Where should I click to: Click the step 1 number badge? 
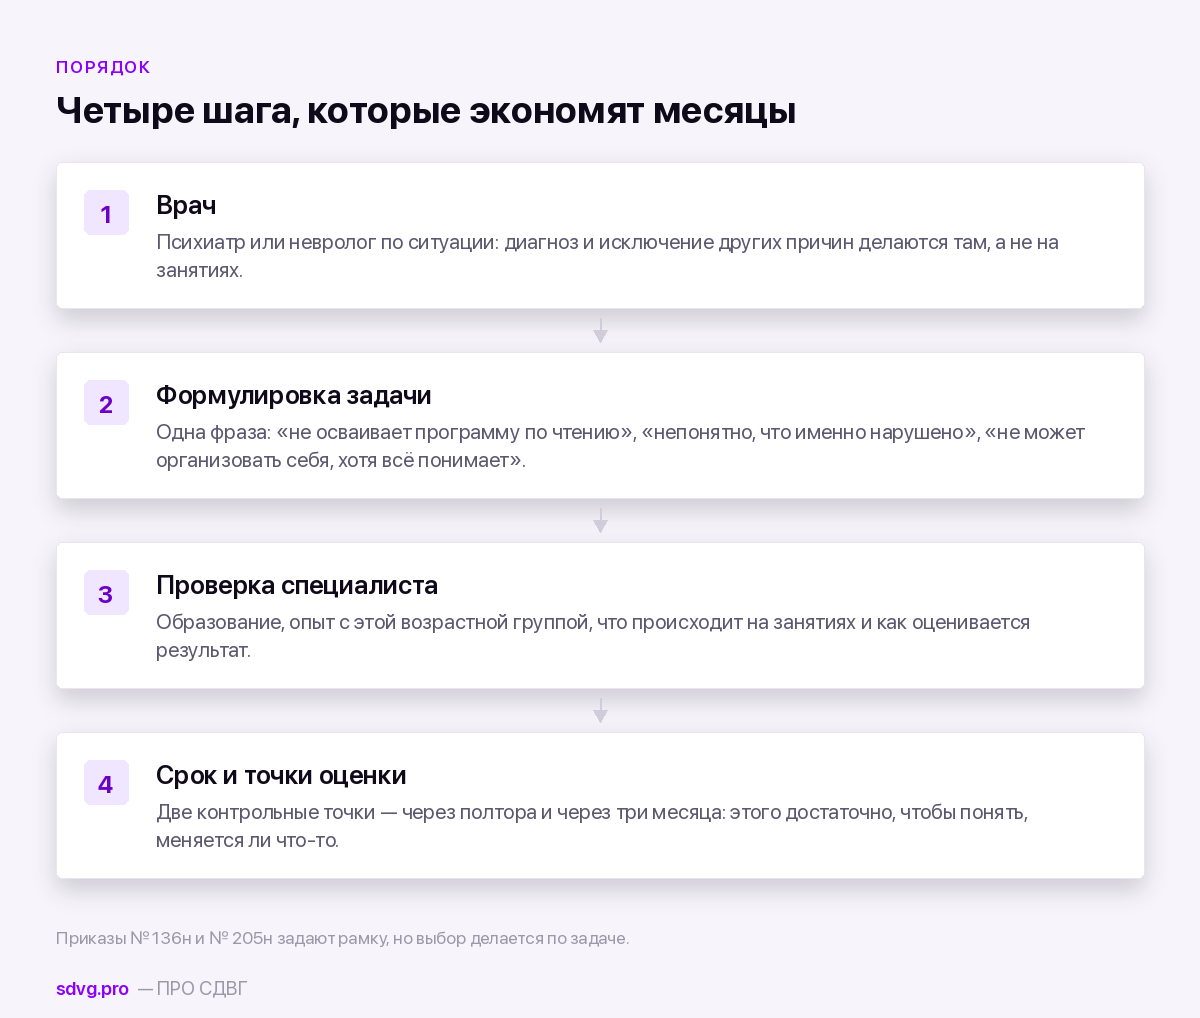[x=106, y=213]
